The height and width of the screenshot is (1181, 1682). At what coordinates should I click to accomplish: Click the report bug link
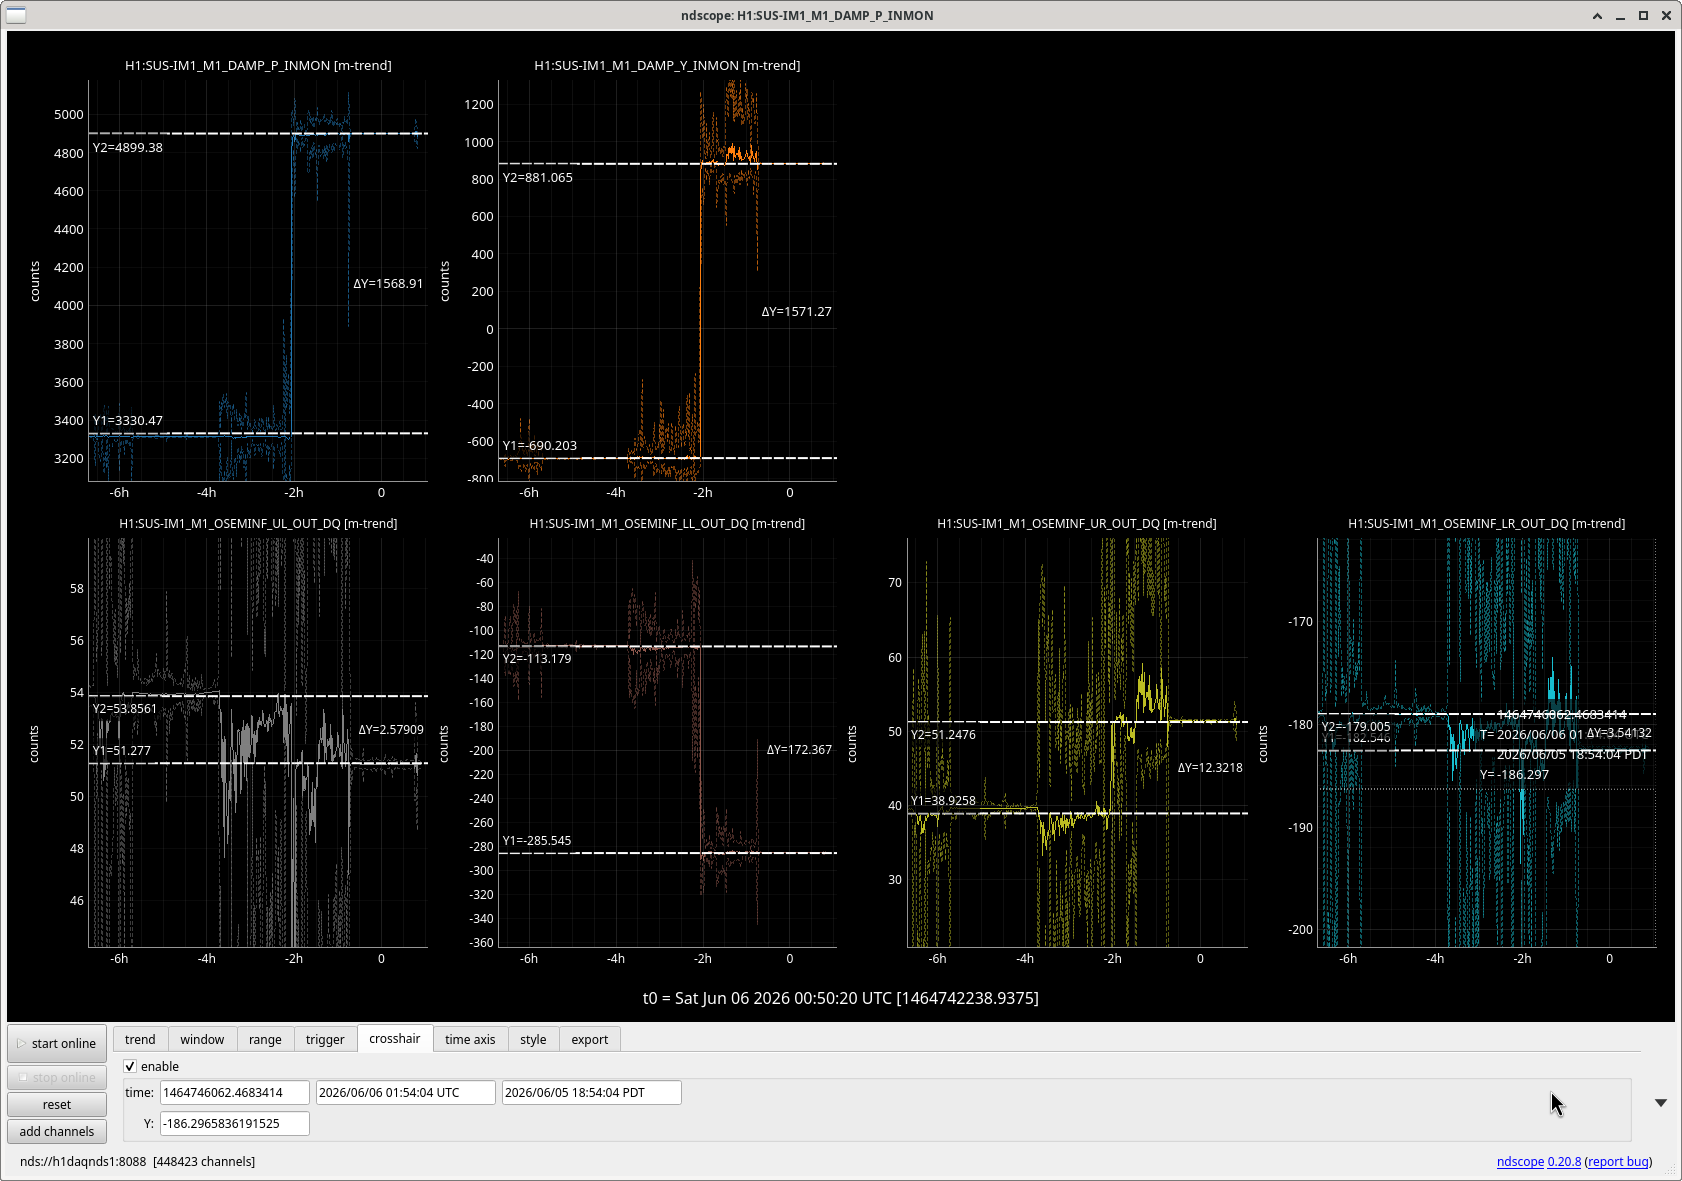[x=1619, y=1161]
